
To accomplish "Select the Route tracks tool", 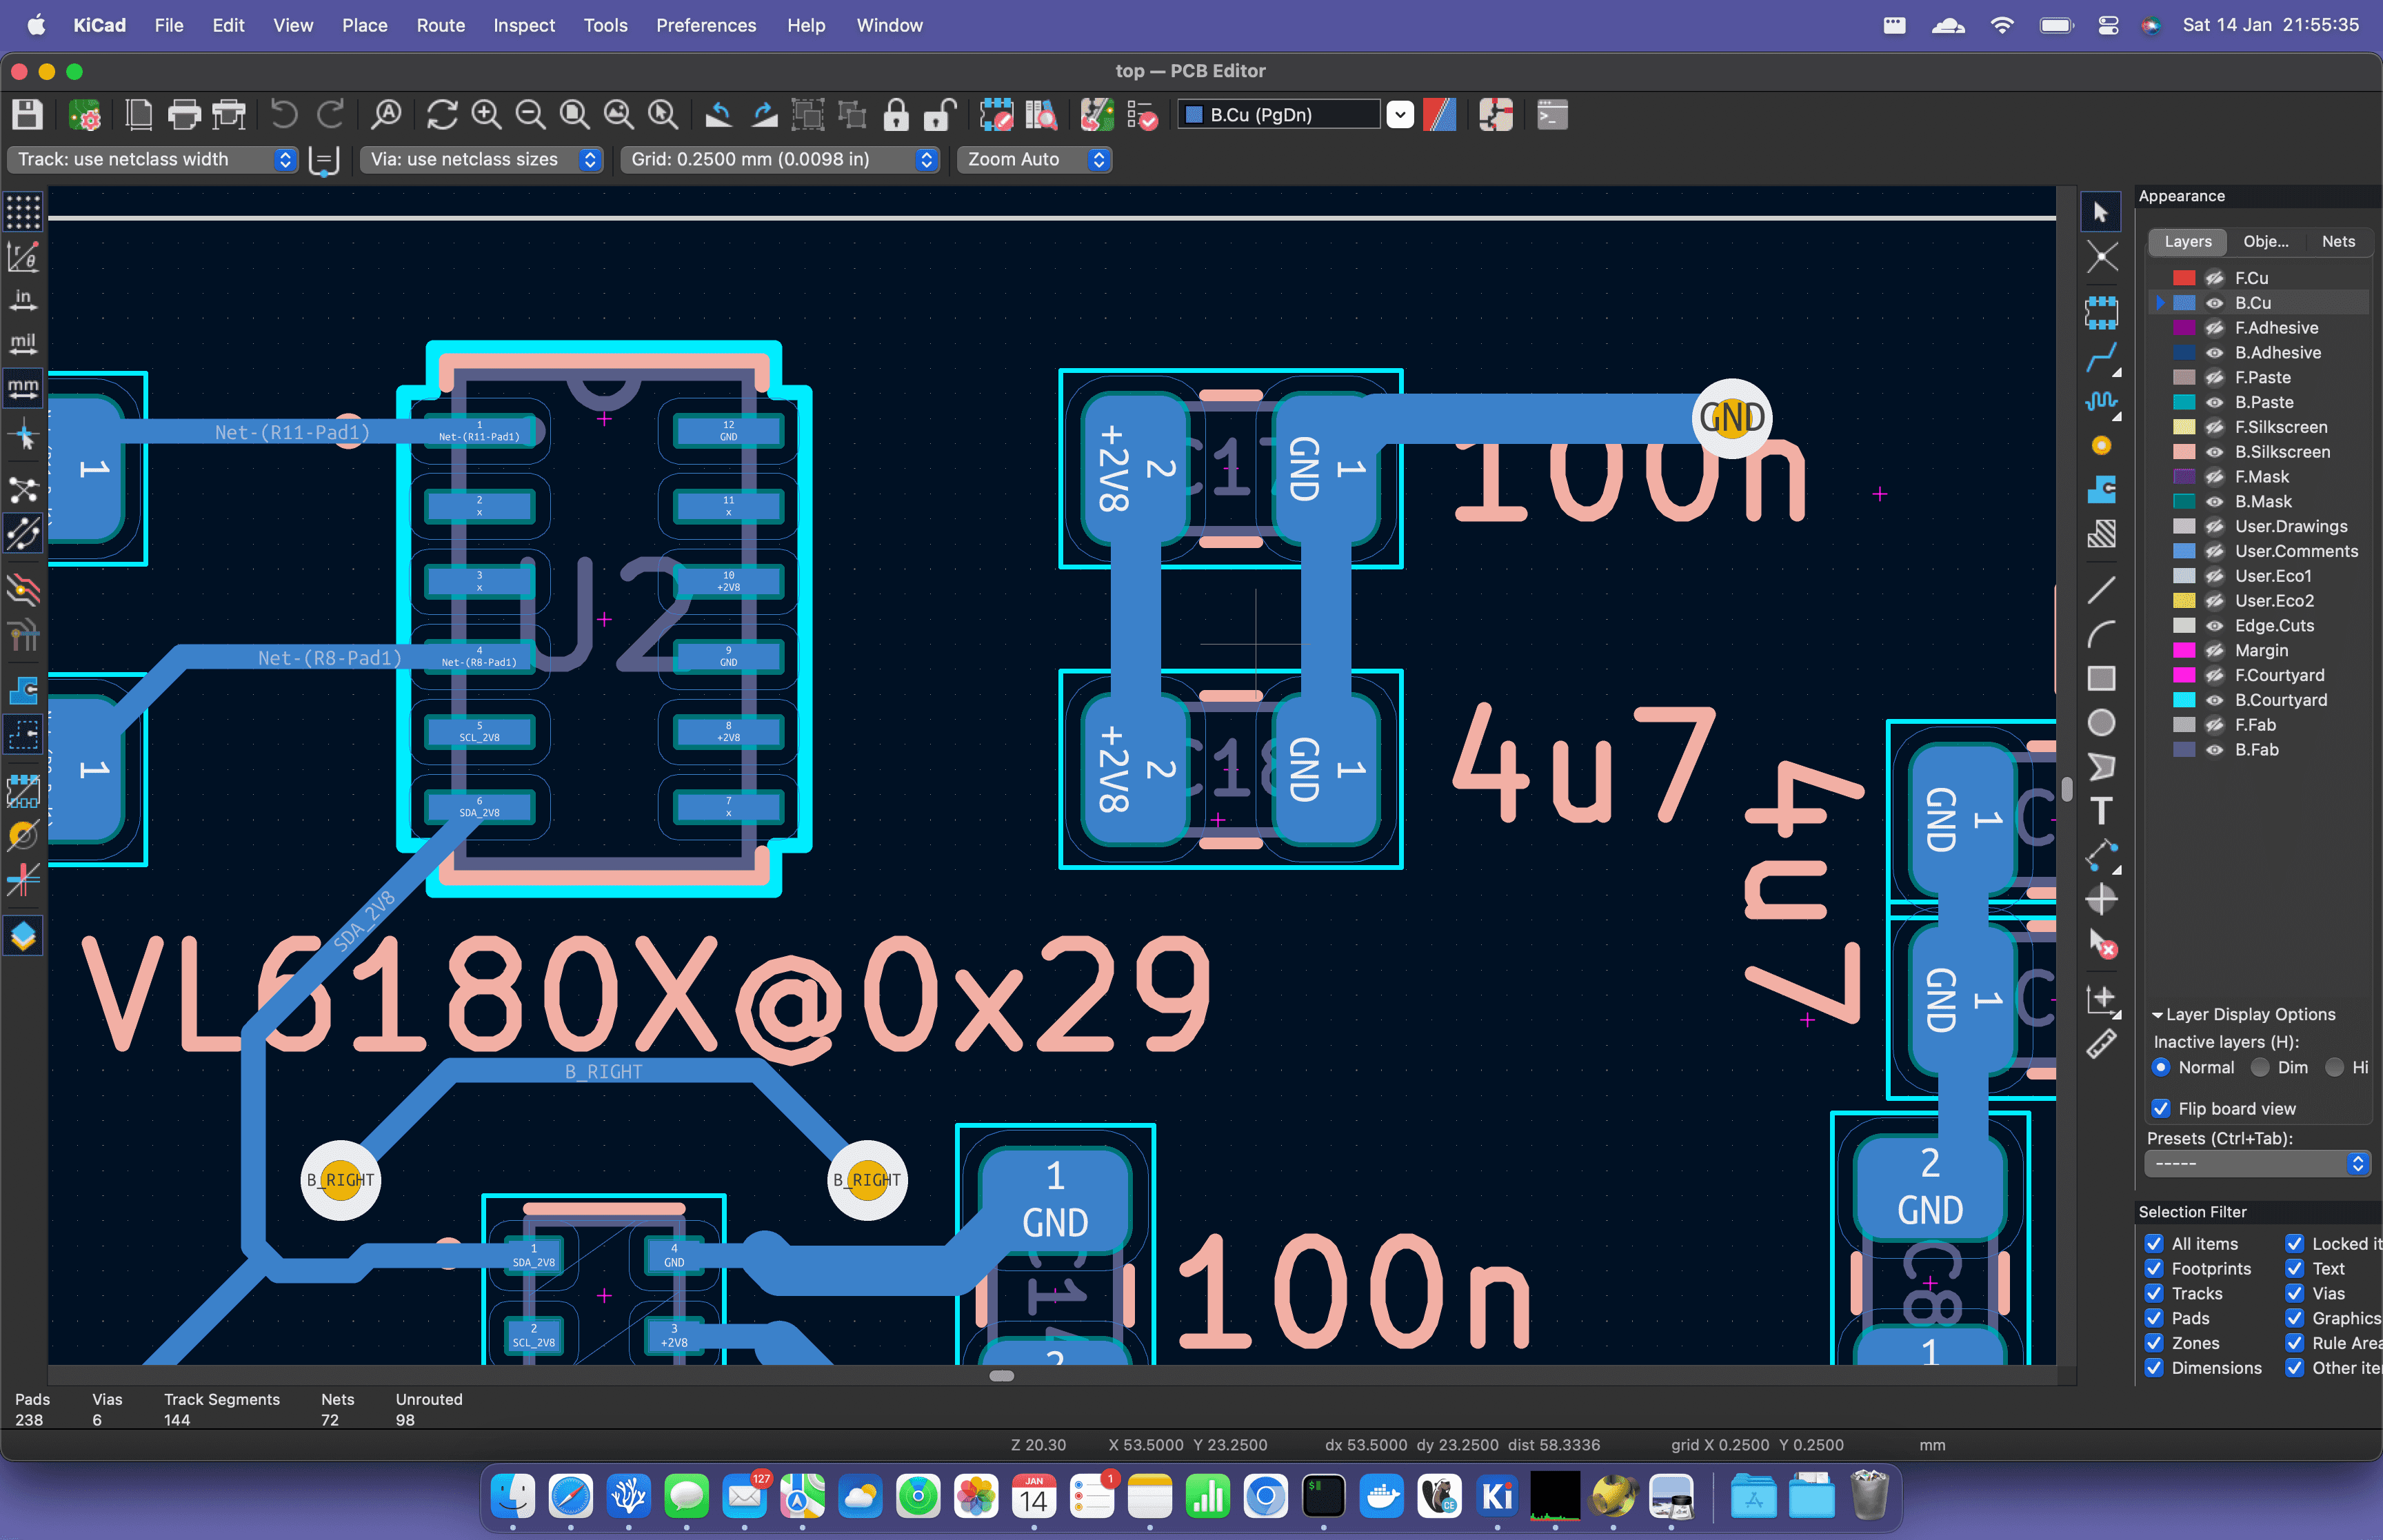I will (2101, 357).
